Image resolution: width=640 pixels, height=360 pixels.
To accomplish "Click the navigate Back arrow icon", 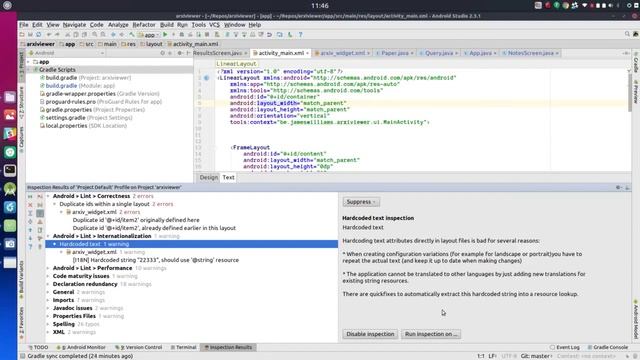I will point(113,35).
